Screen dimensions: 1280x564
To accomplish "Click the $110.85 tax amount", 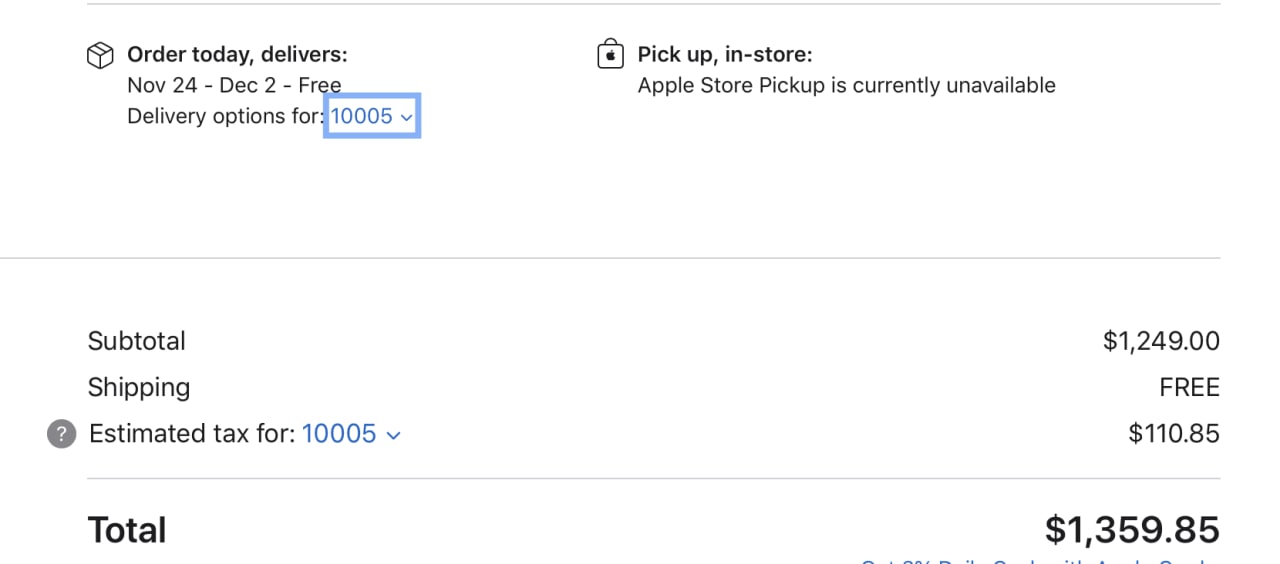I will 1174,434.
